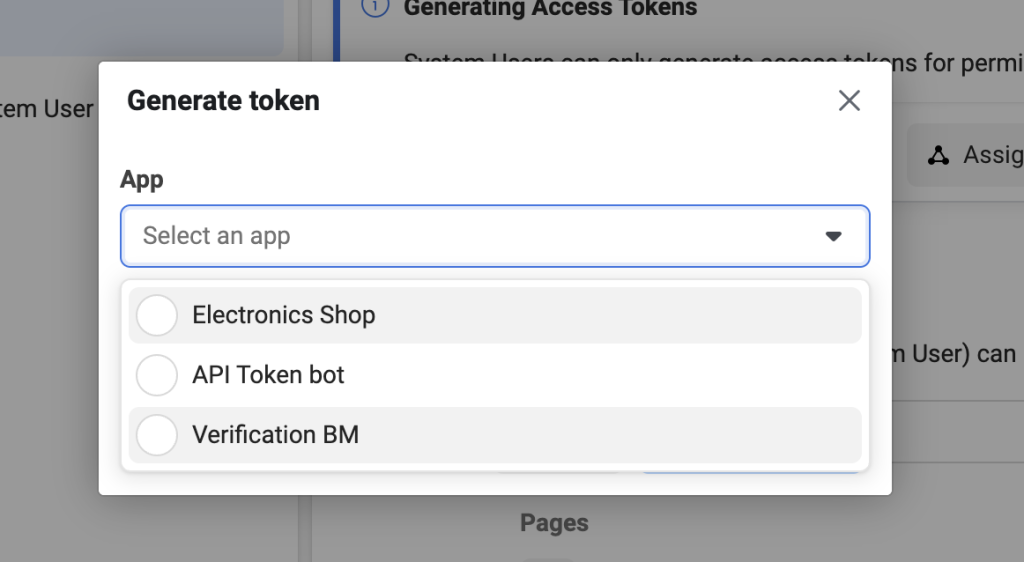1024x562 pixels.
Task: Choose the Electronics Shop option text
Action: pos(283,315)
